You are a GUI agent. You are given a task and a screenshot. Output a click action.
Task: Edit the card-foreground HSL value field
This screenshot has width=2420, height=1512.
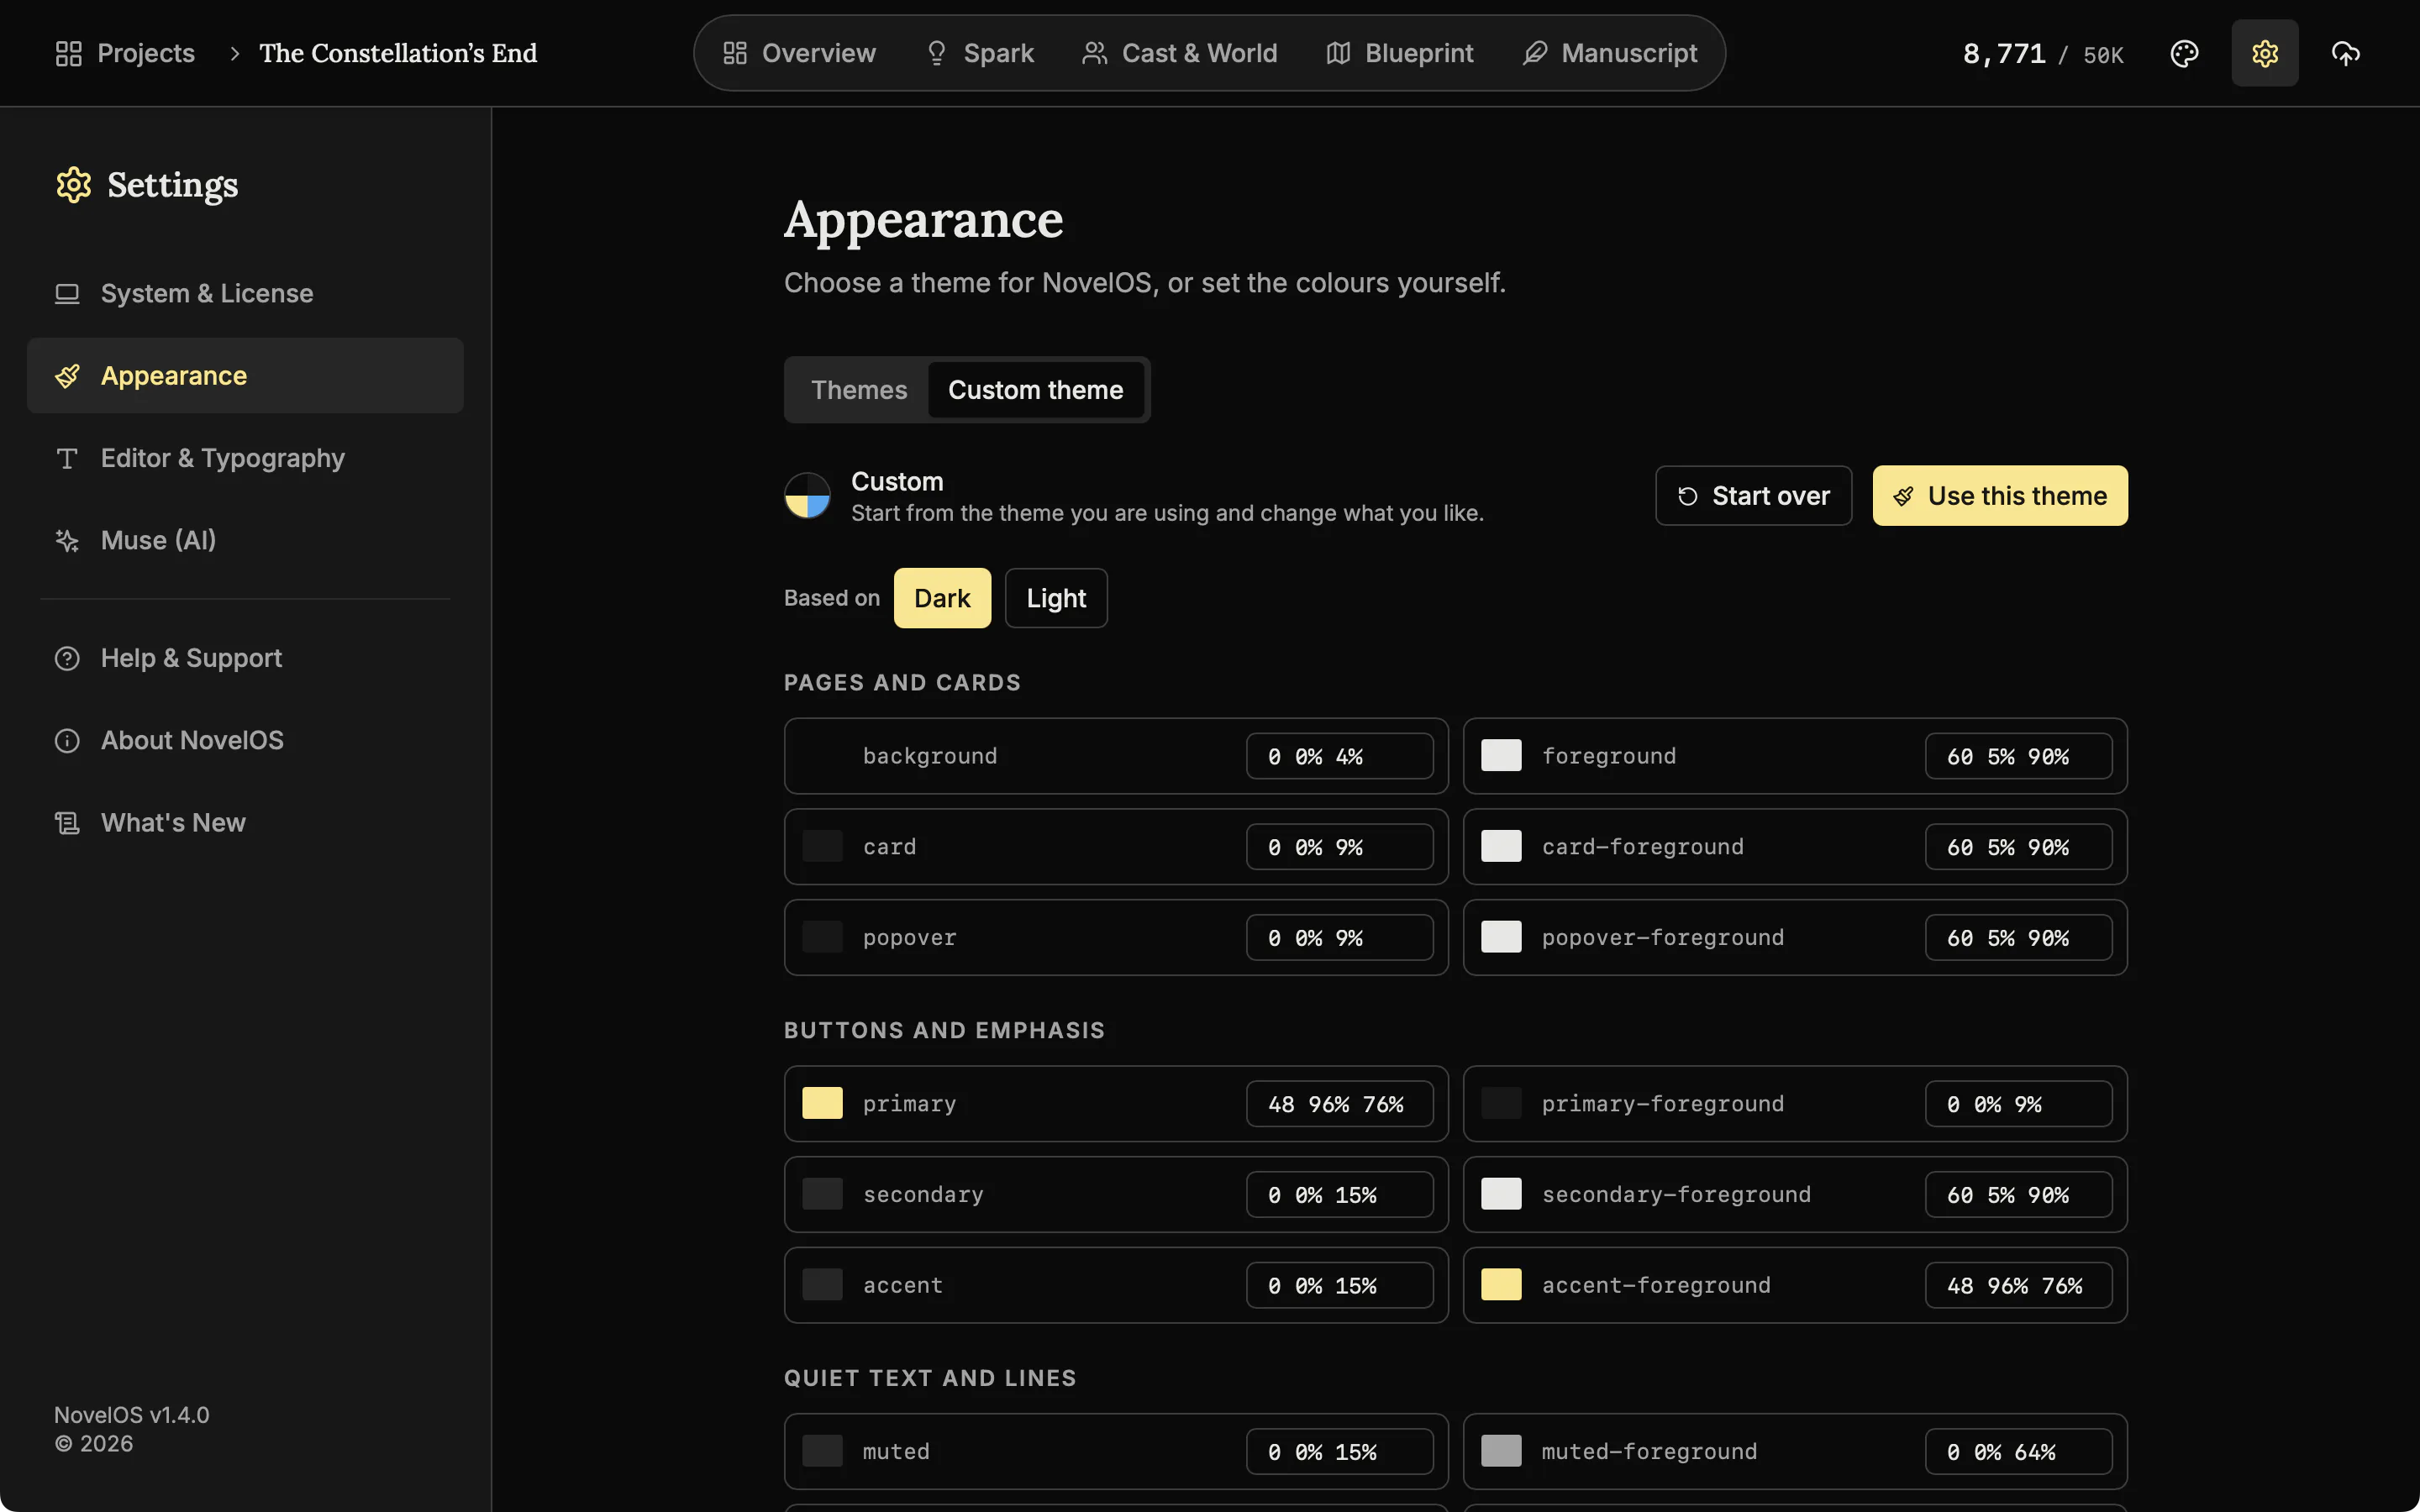click(2018, 847)
